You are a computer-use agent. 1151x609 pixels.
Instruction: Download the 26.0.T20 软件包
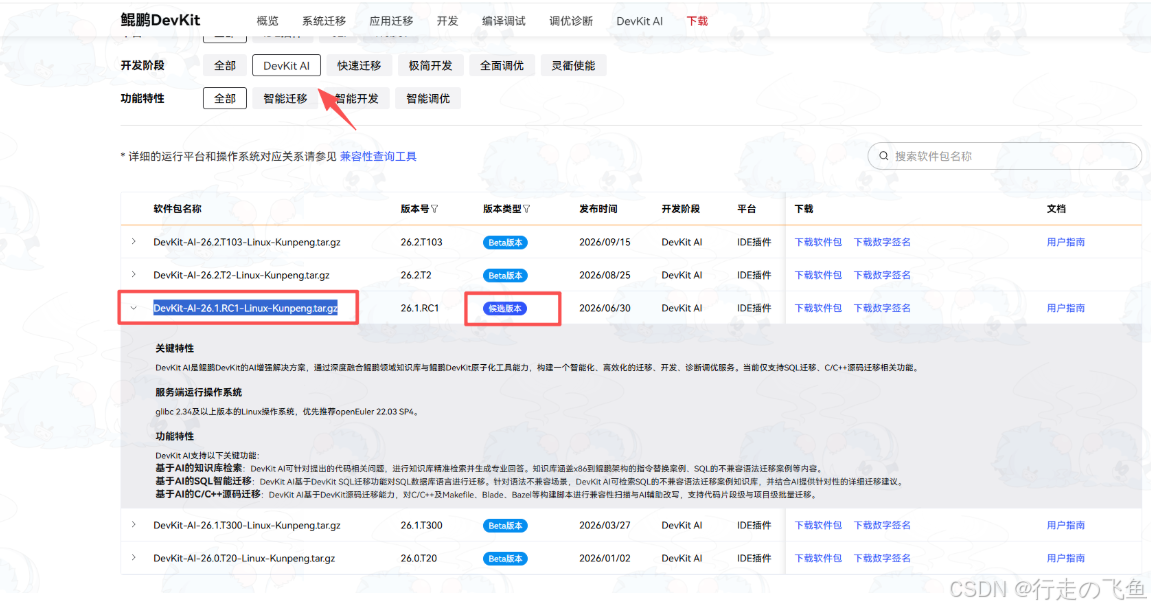point(818,558)
